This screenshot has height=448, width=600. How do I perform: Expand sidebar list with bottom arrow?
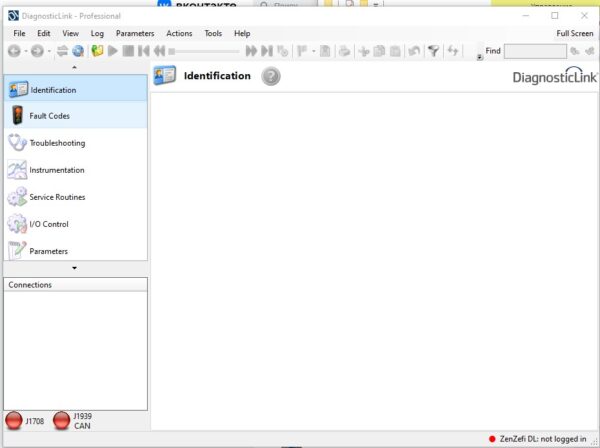[74, 268]
